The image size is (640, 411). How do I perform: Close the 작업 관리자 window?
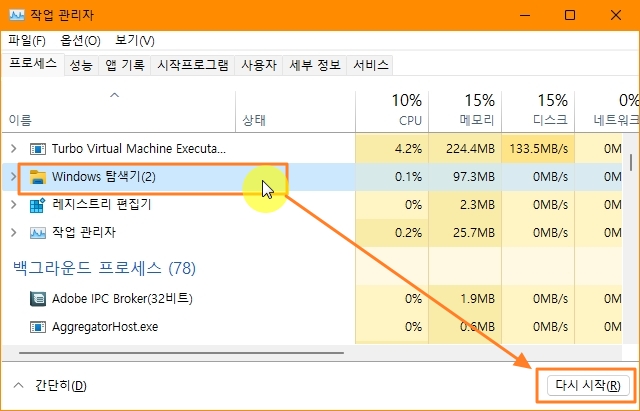click(616, 16)
